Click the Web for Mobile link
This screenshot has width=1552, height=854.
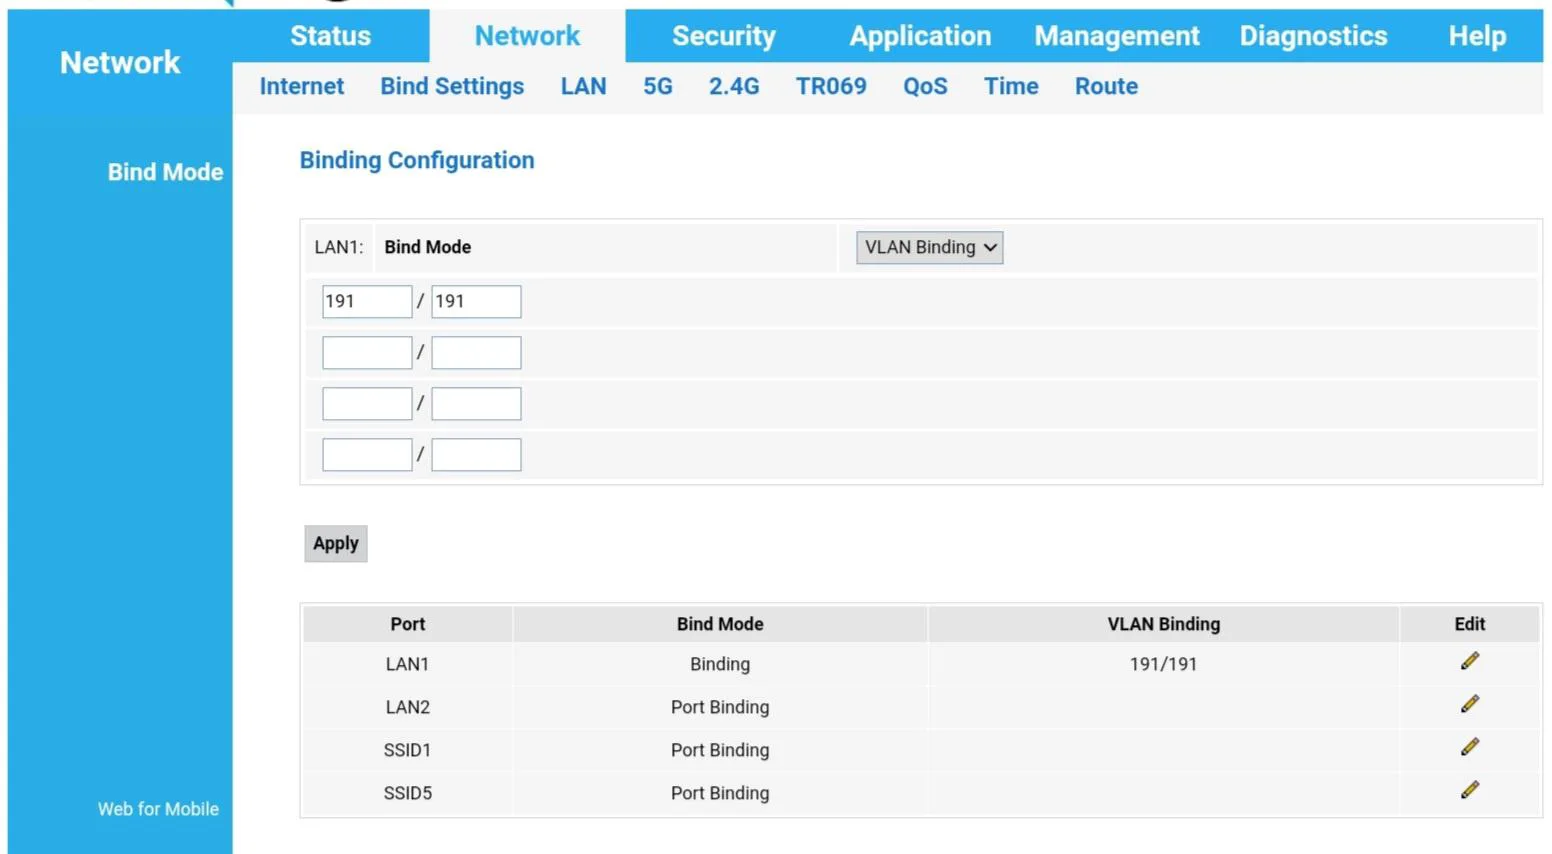point(158,809)
